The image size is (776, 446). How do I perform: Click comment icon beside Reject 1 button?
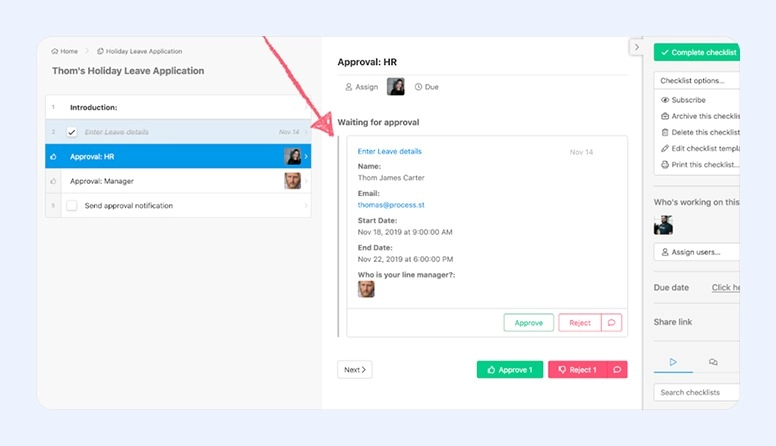click(x=617, y=370)
